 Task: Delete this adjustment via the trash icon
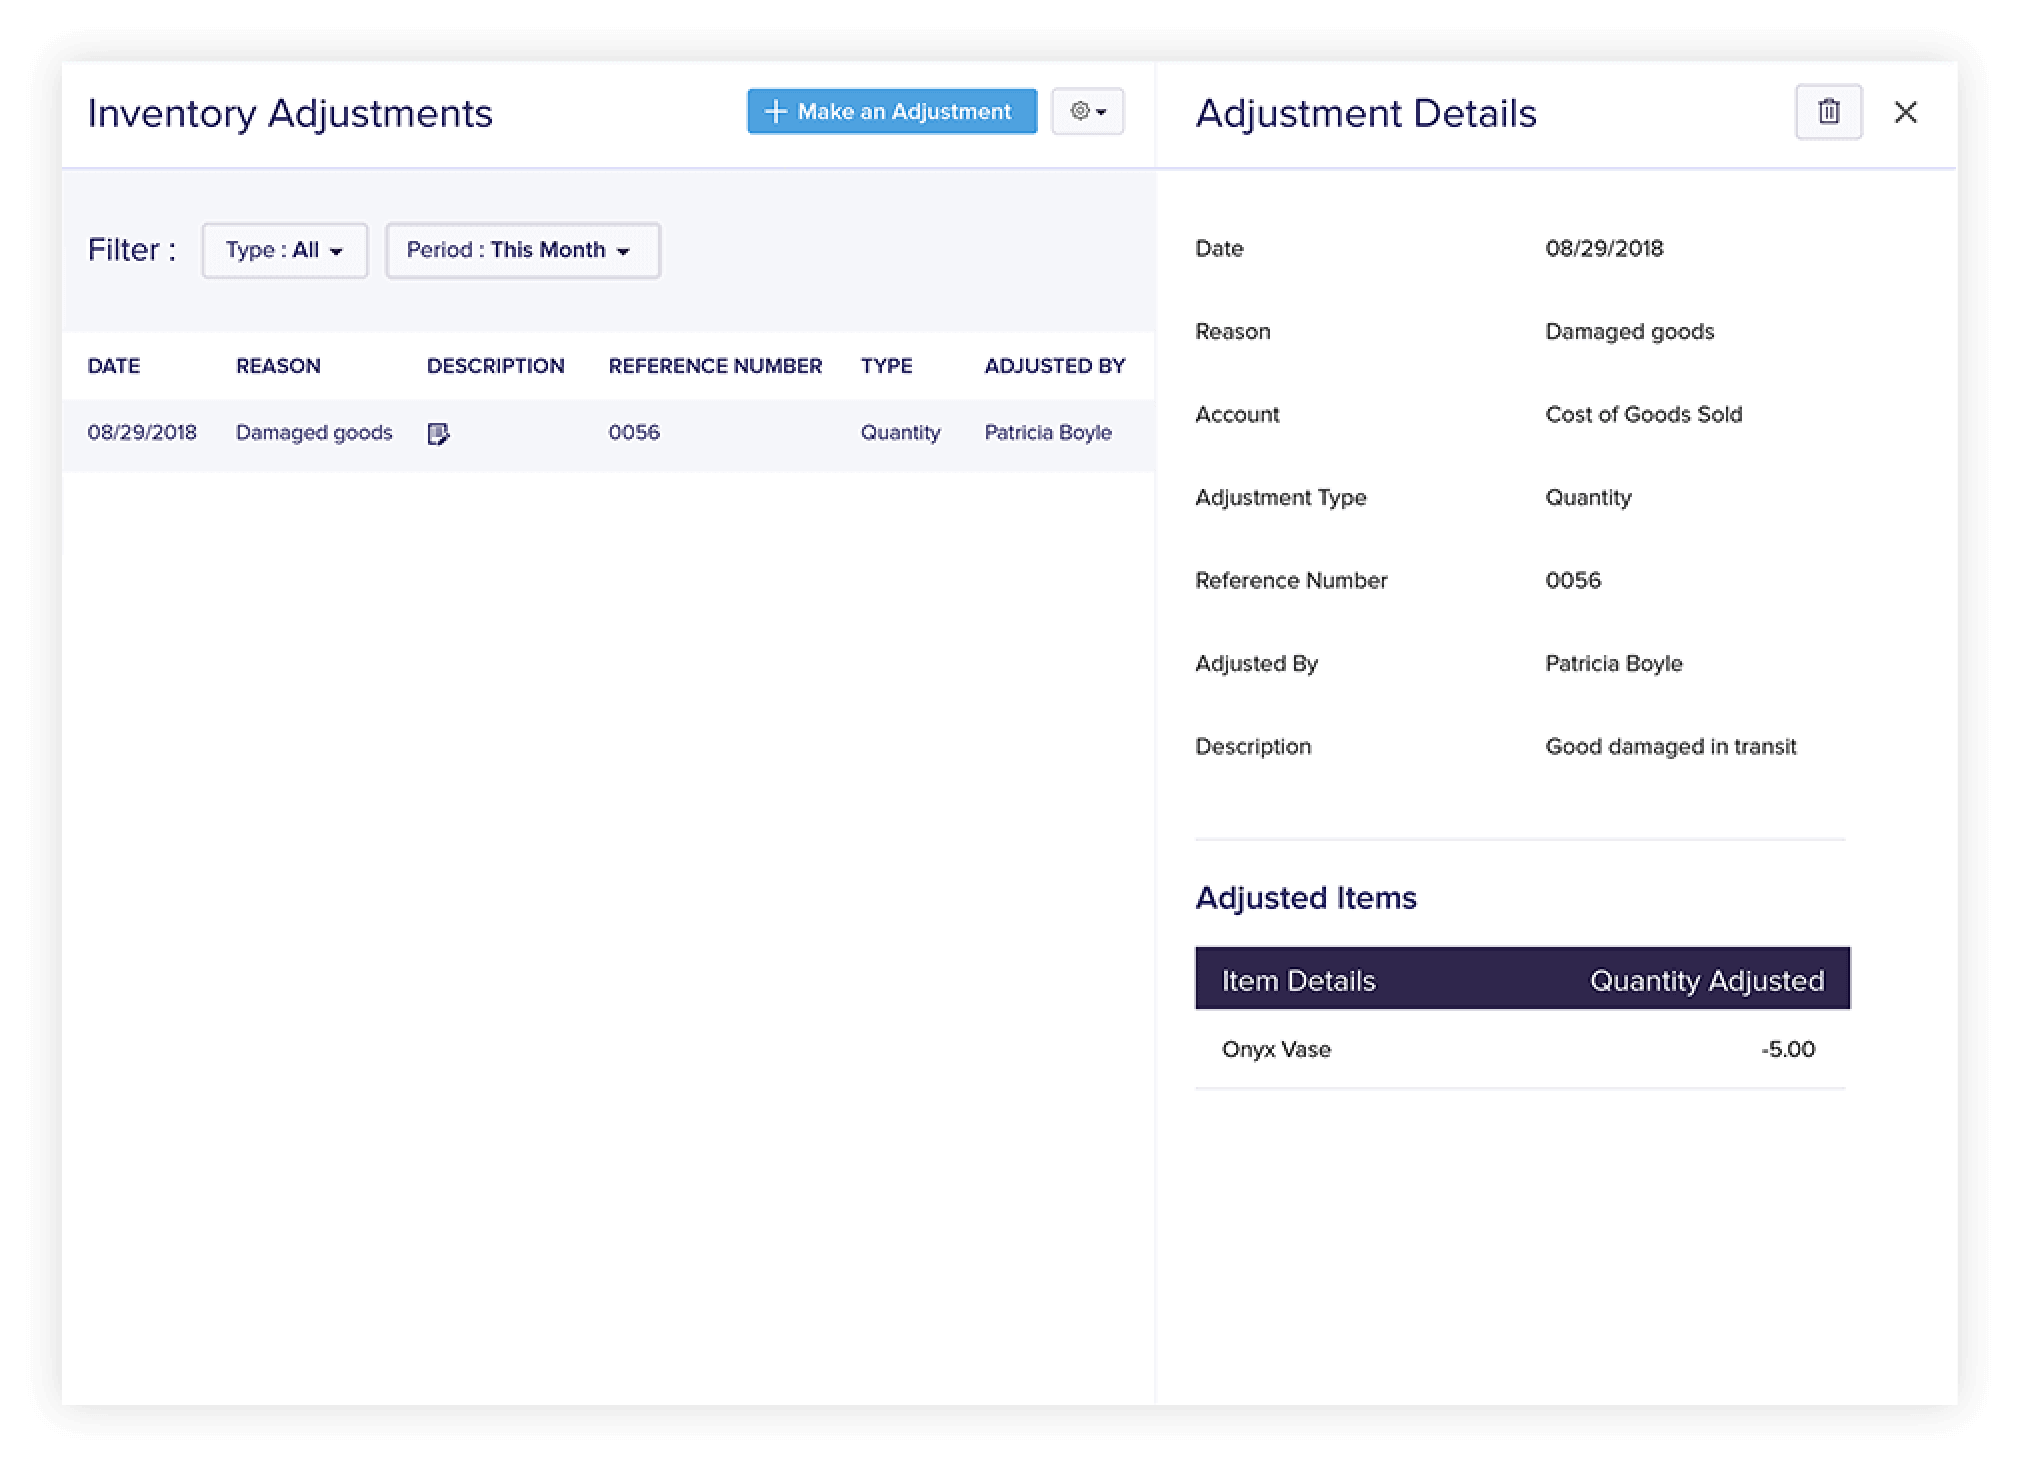[x=1828, y=112]
